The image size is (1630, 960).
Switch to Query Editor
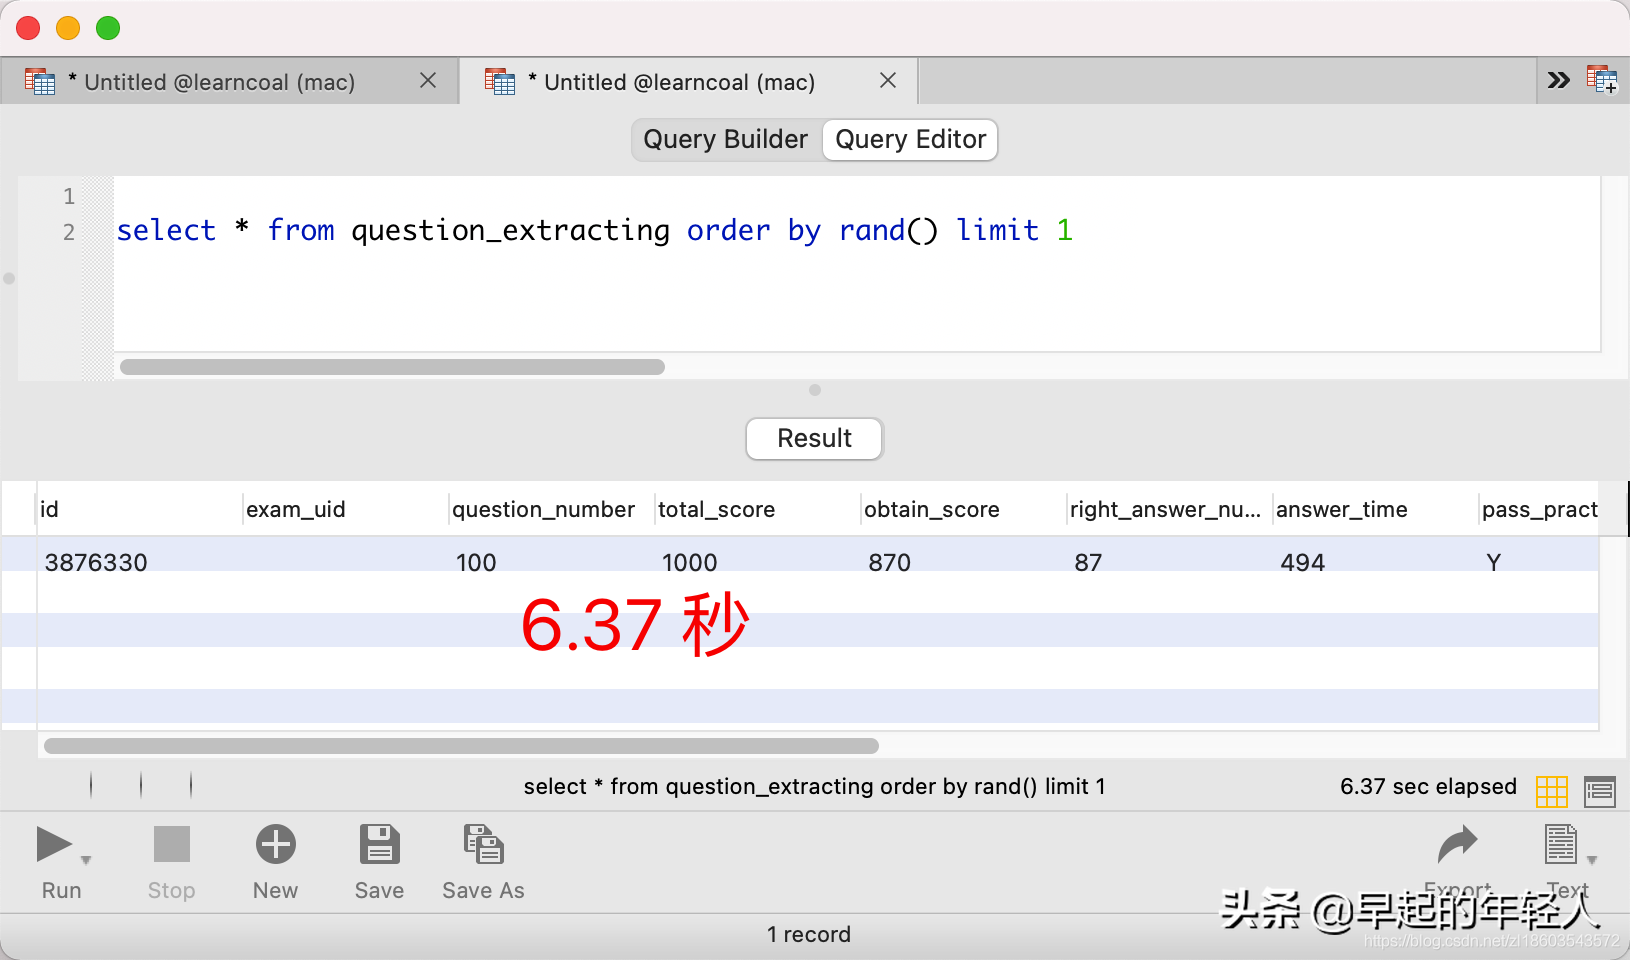pyautogui.click(x=910, y=139)
